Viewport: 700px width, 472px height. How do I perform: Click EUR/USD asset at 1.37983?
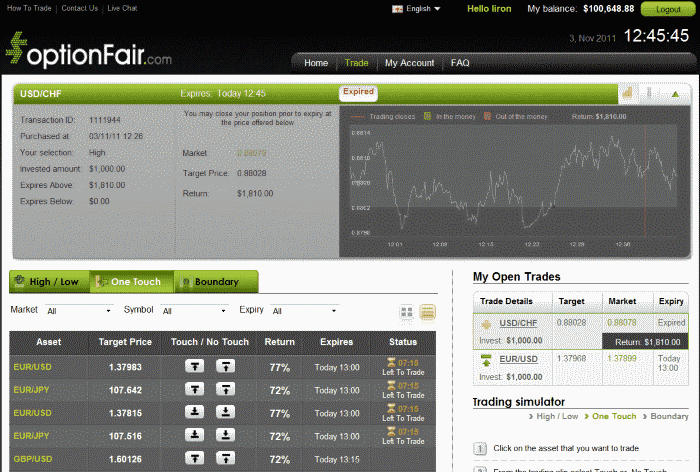pyautogui.click(x=32, y=367)
